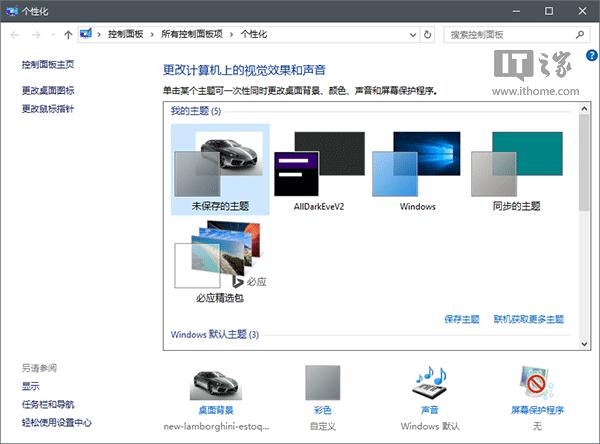Open the 控制面板 breadcrumb chevron
600x444 pixels.
pos(153,34)
